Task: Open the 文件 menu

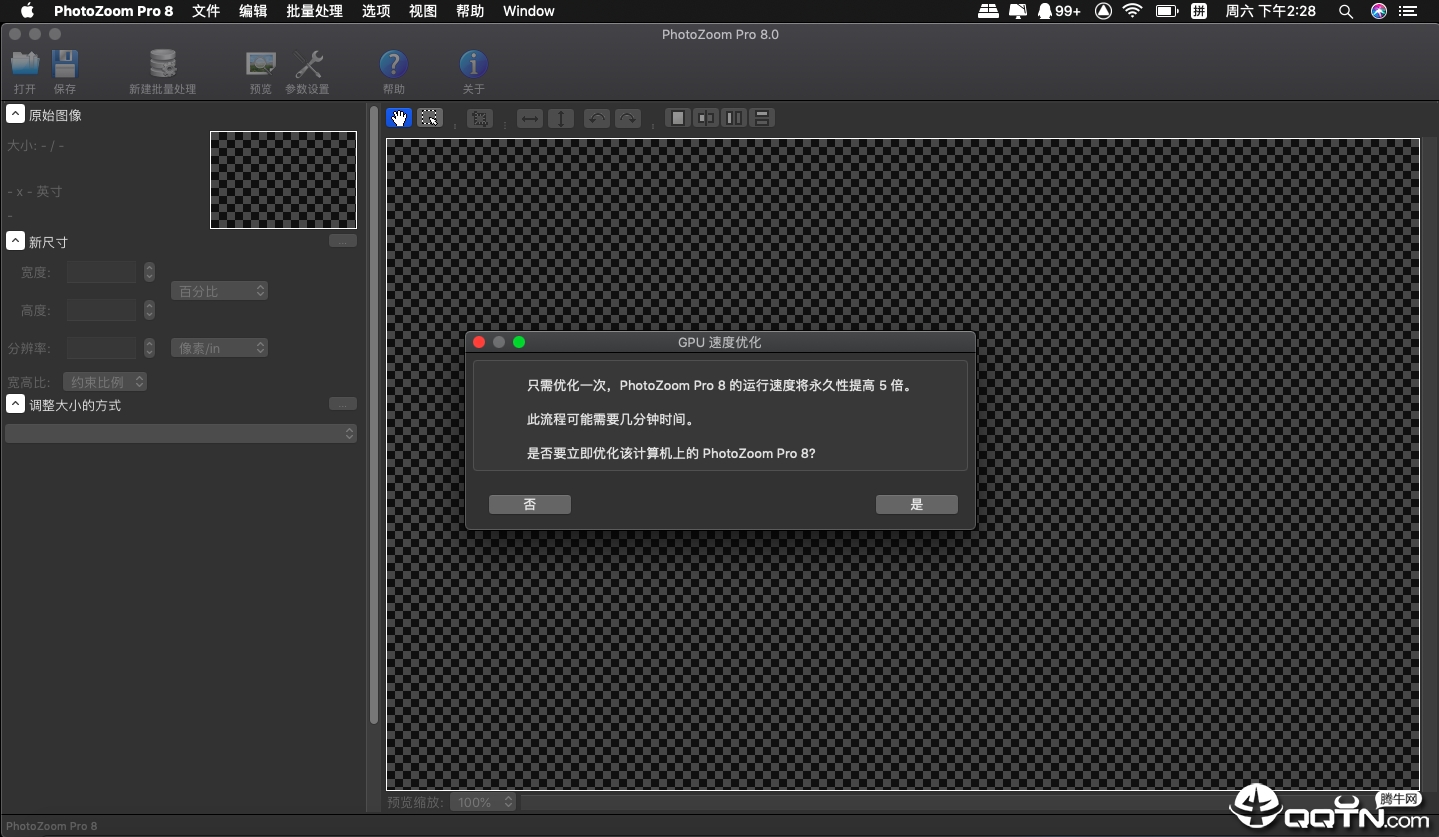Action: click(206, 11)
